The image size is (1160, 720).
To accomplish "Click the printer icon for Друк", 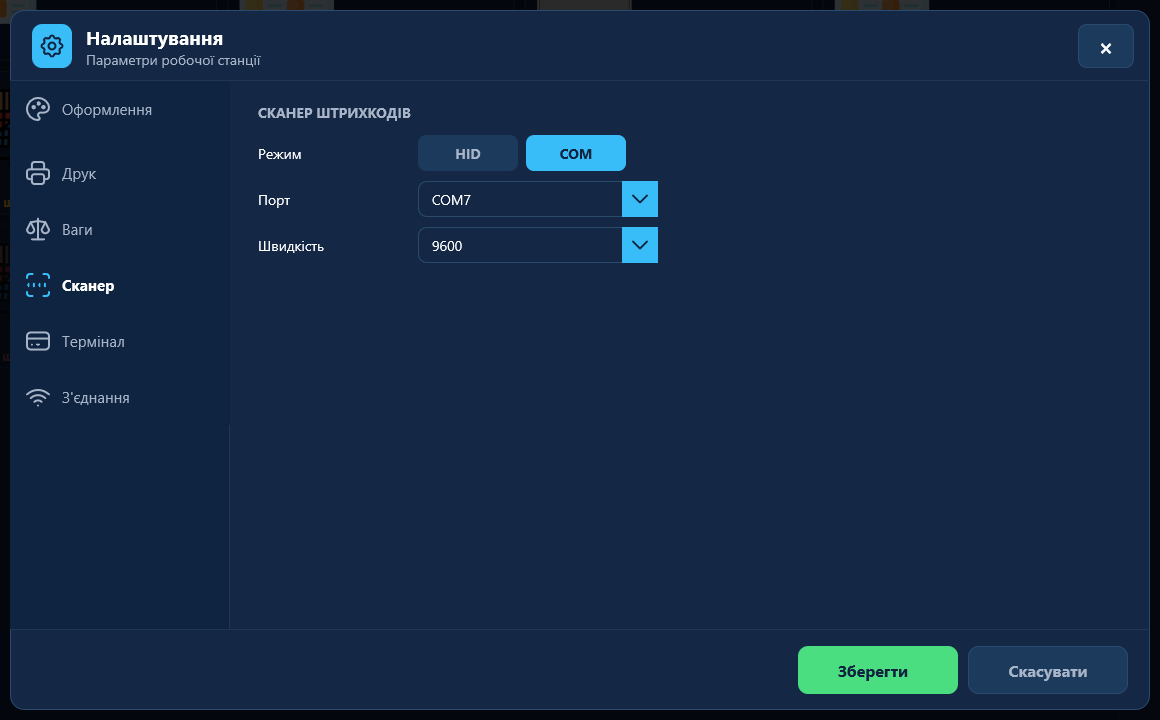I will [x=38, y=173].
